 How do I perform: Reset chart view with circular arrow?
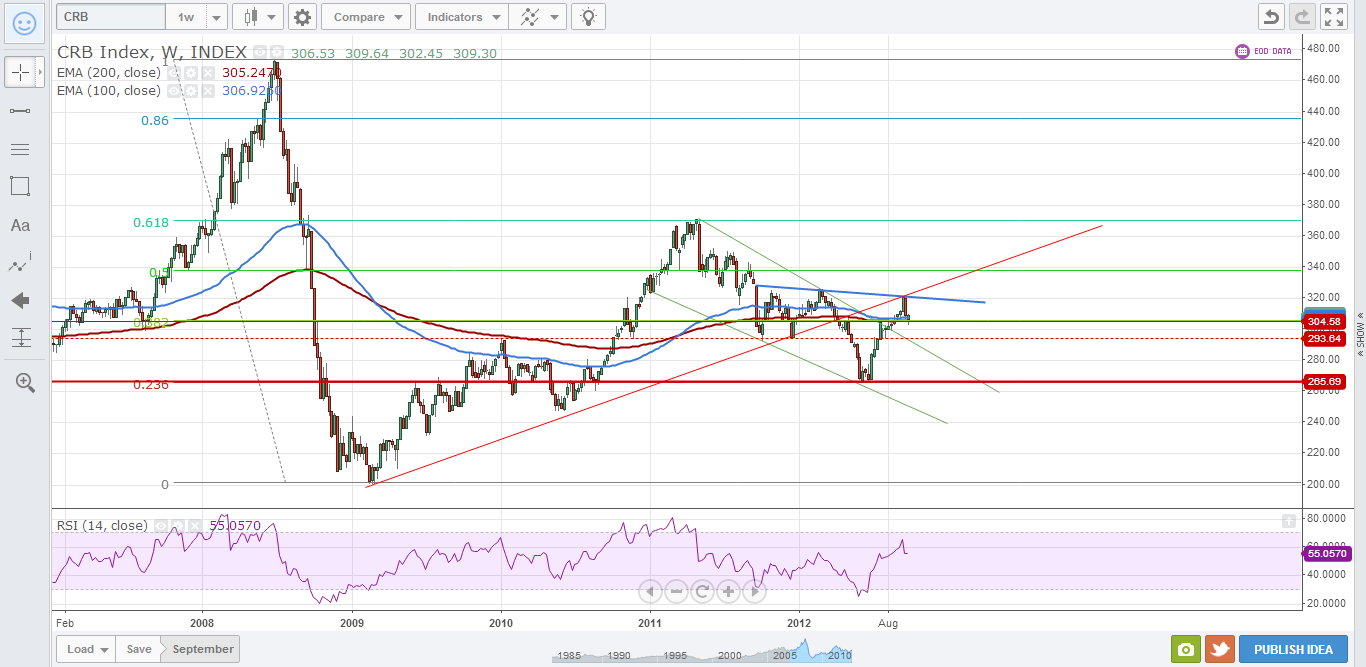tap(702, 591)
